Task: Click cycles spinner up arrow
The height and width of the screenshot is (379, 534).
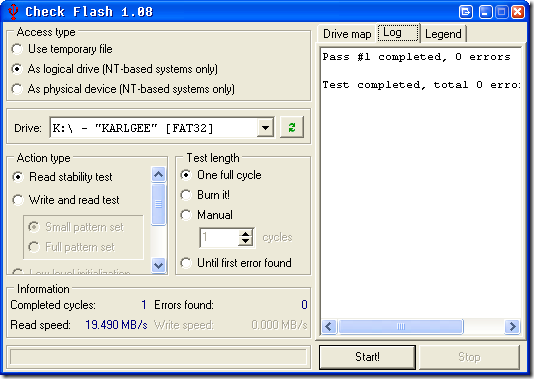Action: click(245, 234)
